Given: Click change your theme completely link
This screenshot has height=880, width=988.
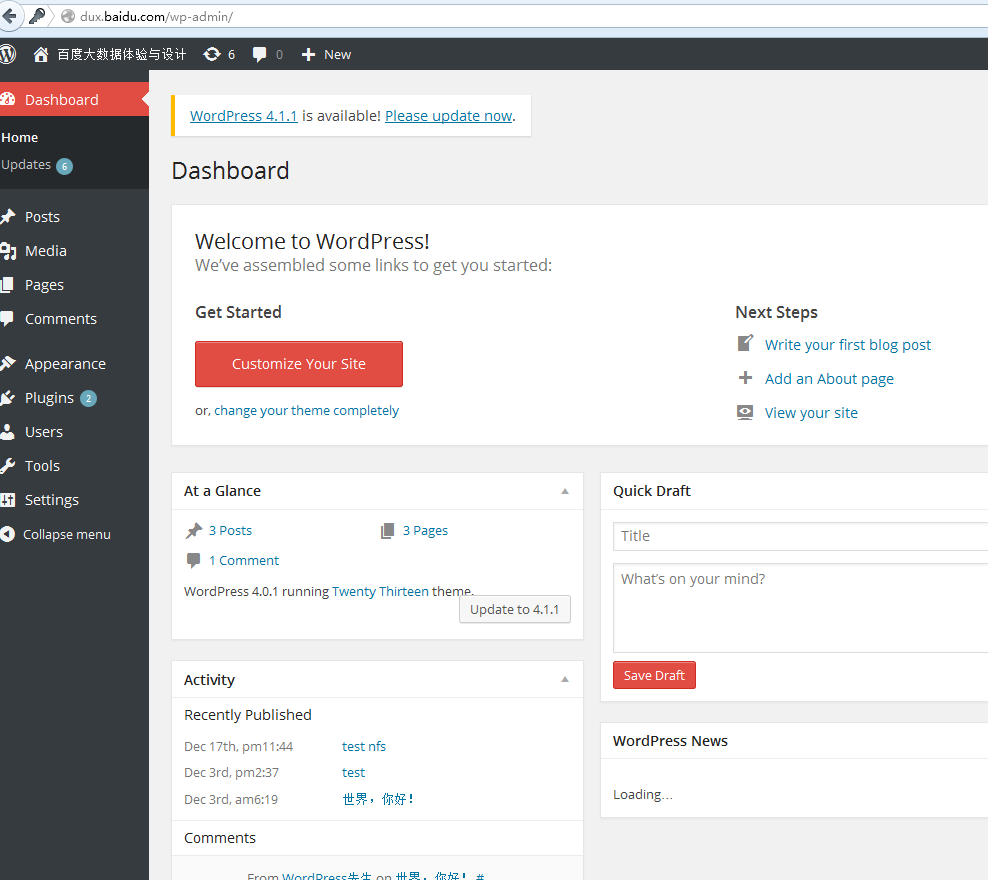Looking at the screenshot, I should click(306, 411).
